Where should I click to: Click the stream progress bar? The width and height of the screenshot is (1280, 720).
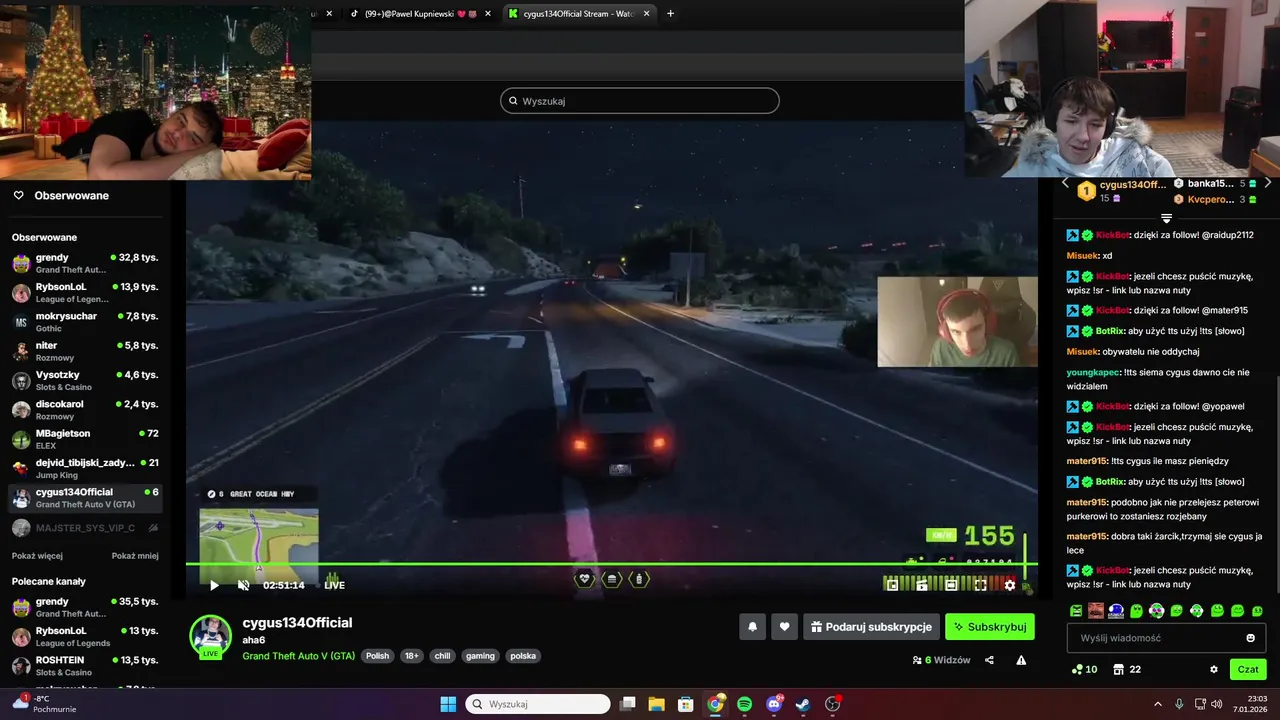click(x=611, y=565)
